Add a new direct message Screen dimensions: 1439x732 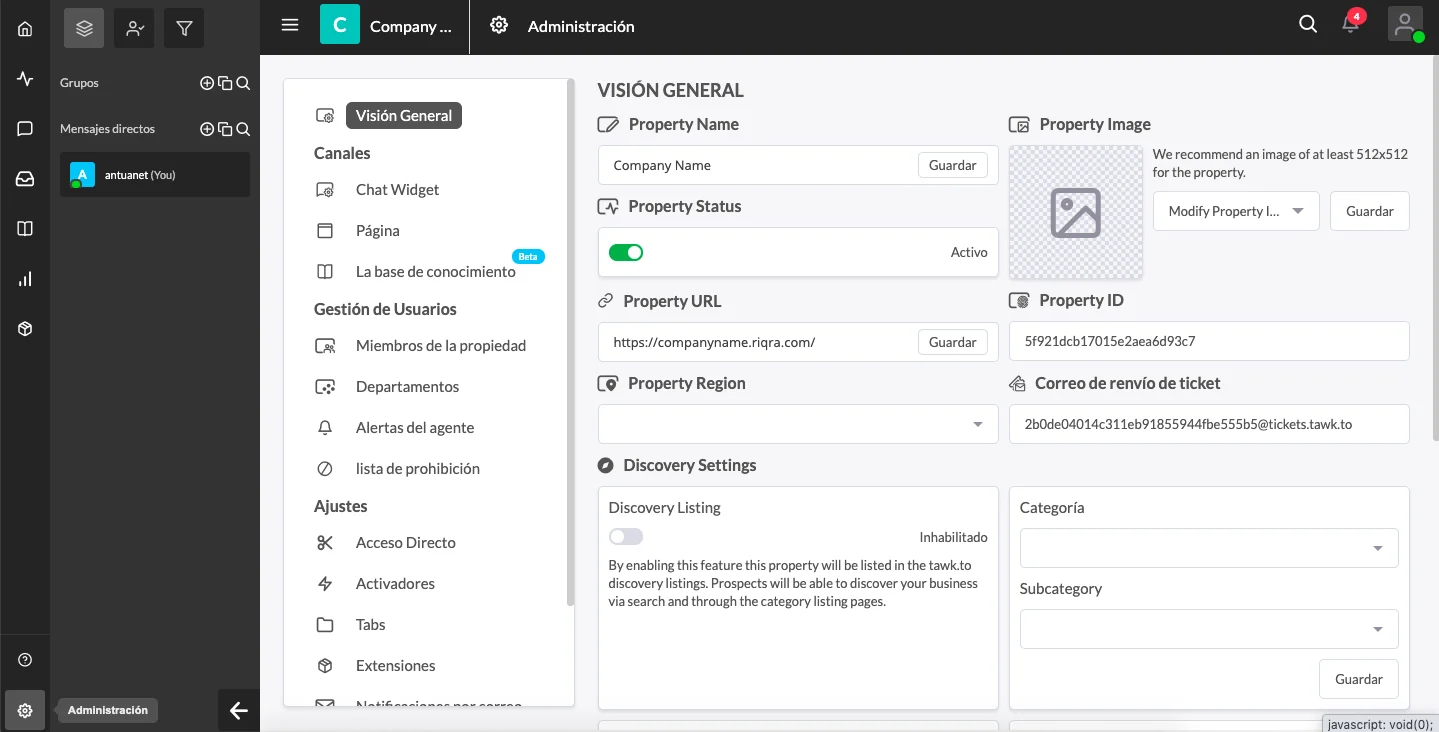tap(207, 129)
